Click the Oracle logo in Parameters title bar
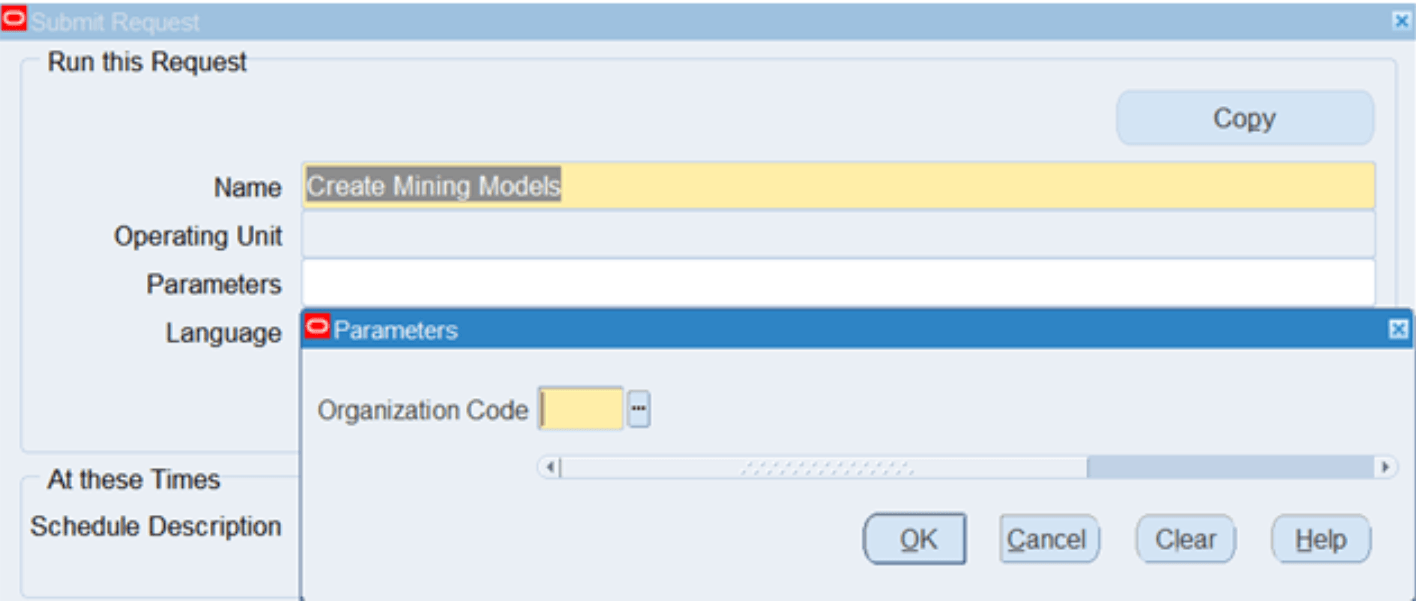This screenshot has height=606, width=1416. [318, 328]
